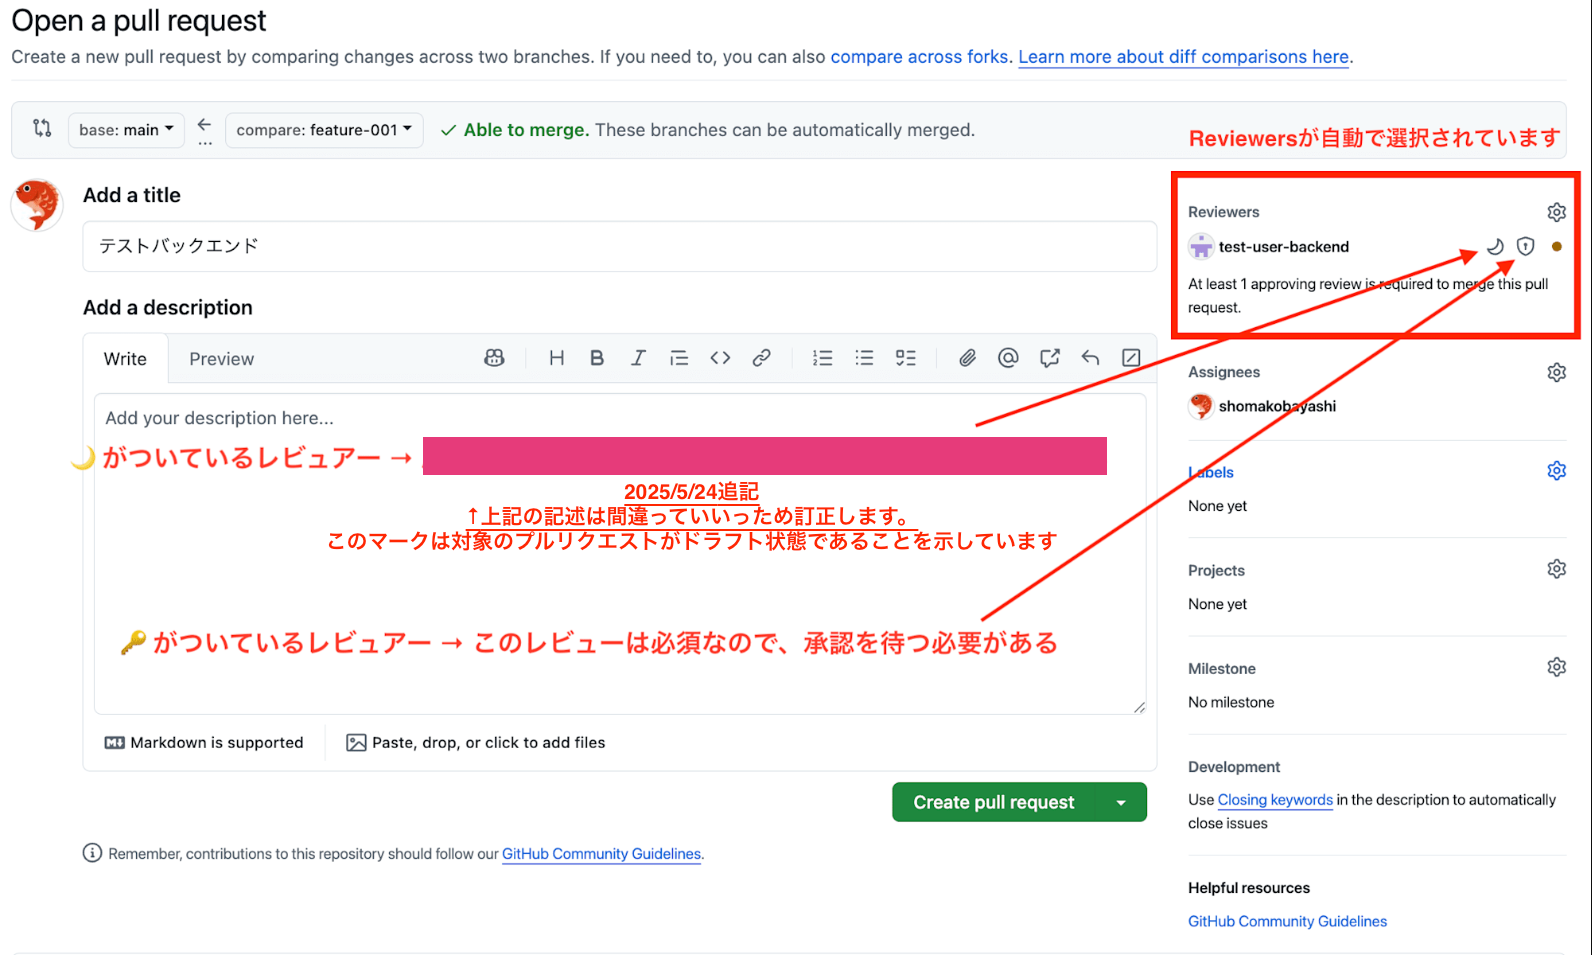The width and height of the screenshot is (1592, 955).
Task: Open Milestone settings gear
Action: [1557, 667]
